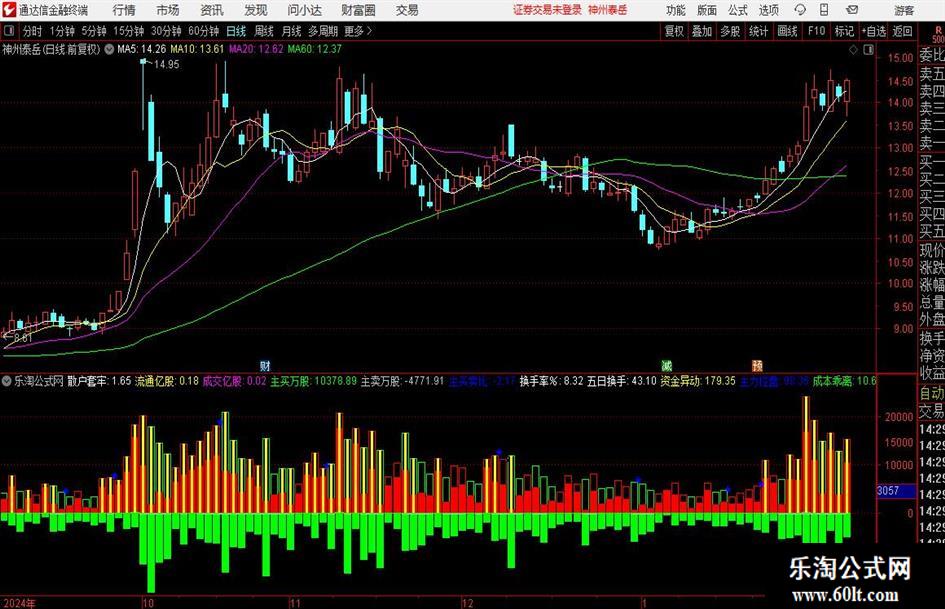Screen dimensions: 945x609
Task: Select the 1分钟 period tab
Action: coord(62,31)
